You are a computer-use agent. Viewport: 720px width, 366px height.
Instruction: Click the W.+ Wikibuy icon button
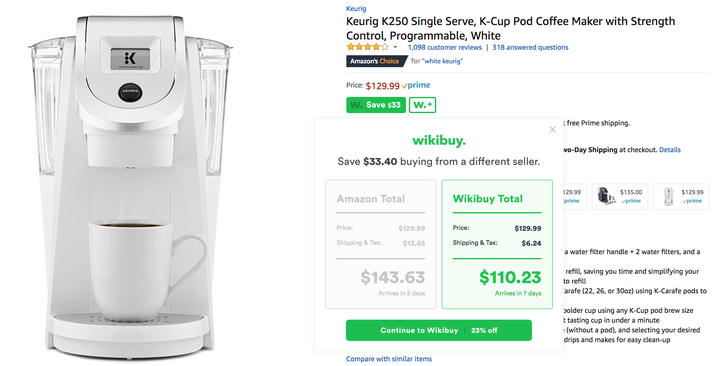422,105
